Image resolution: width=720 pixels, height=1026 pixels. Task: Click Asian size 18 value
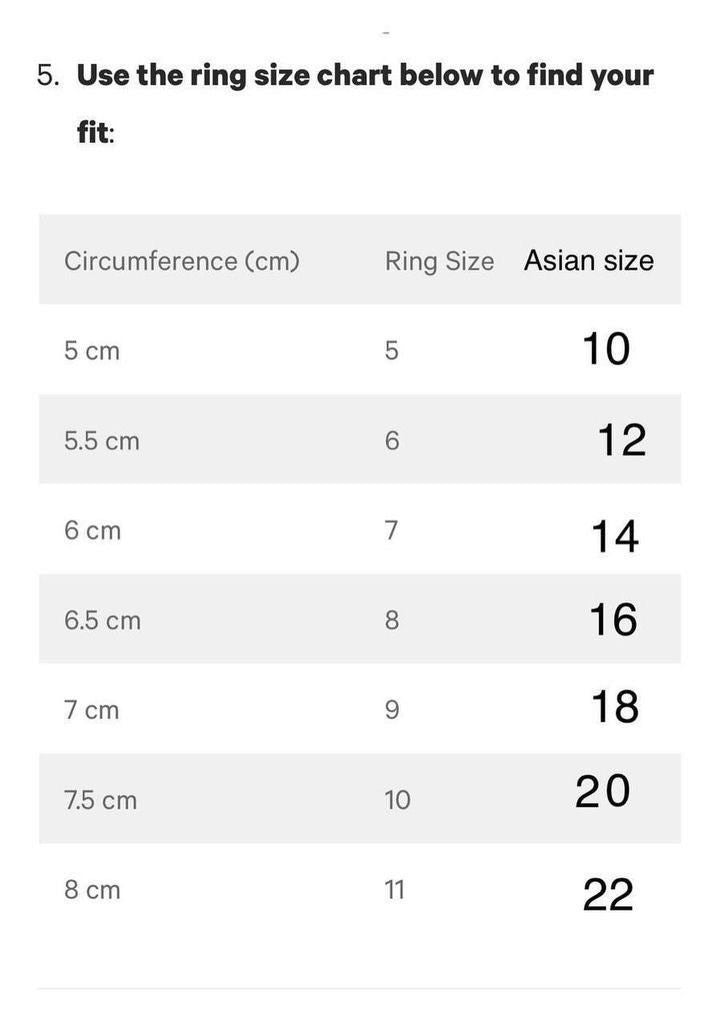[615, 707]
